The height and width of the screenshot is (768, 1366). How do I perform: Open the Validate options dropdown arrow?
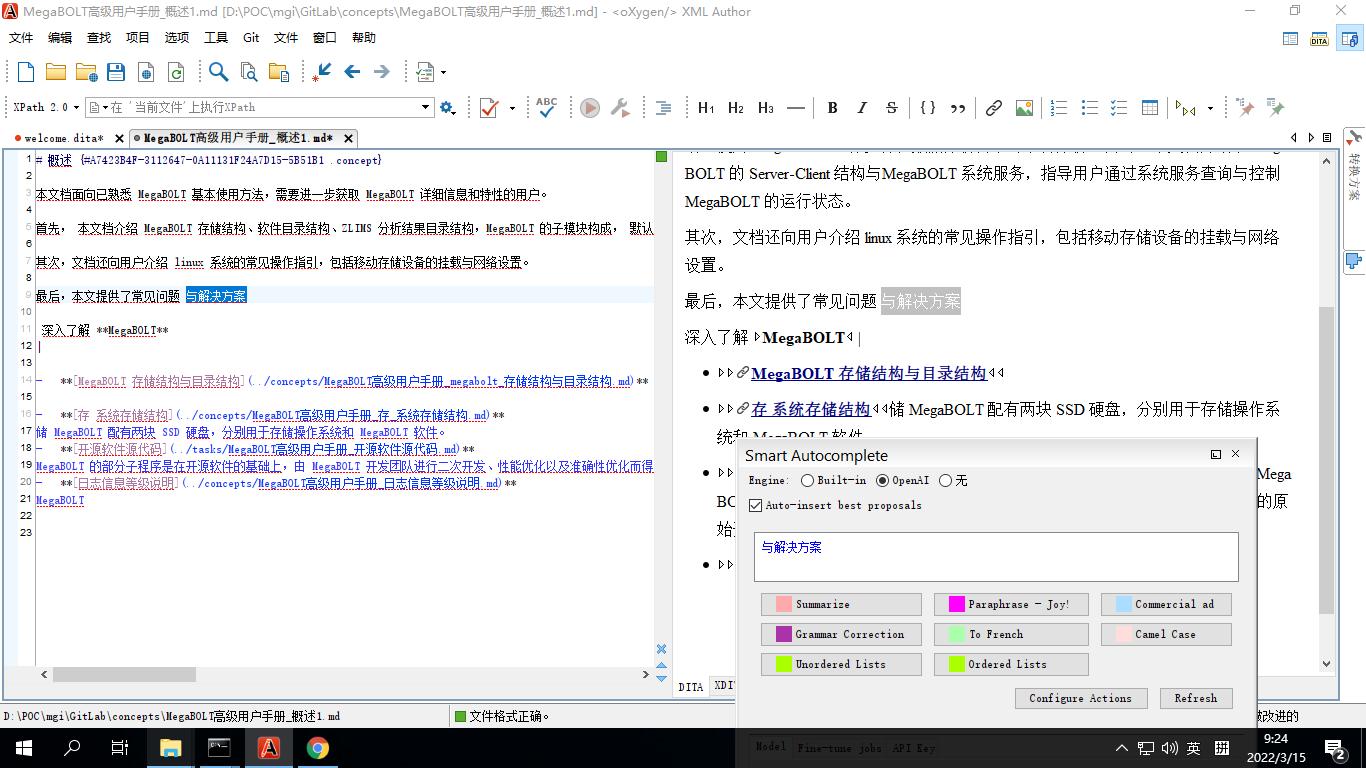pos(512,108)
